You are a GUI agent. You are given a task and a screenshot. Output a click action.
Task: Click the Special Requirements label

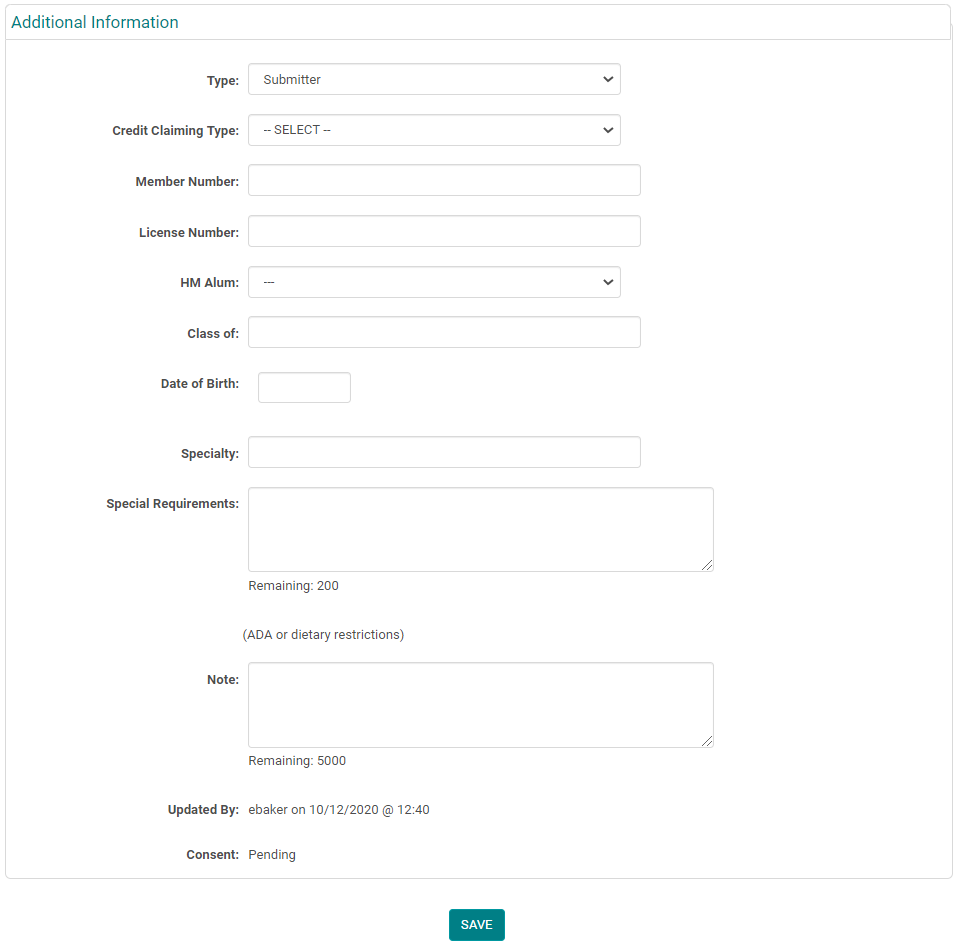[x=172, y=504]
